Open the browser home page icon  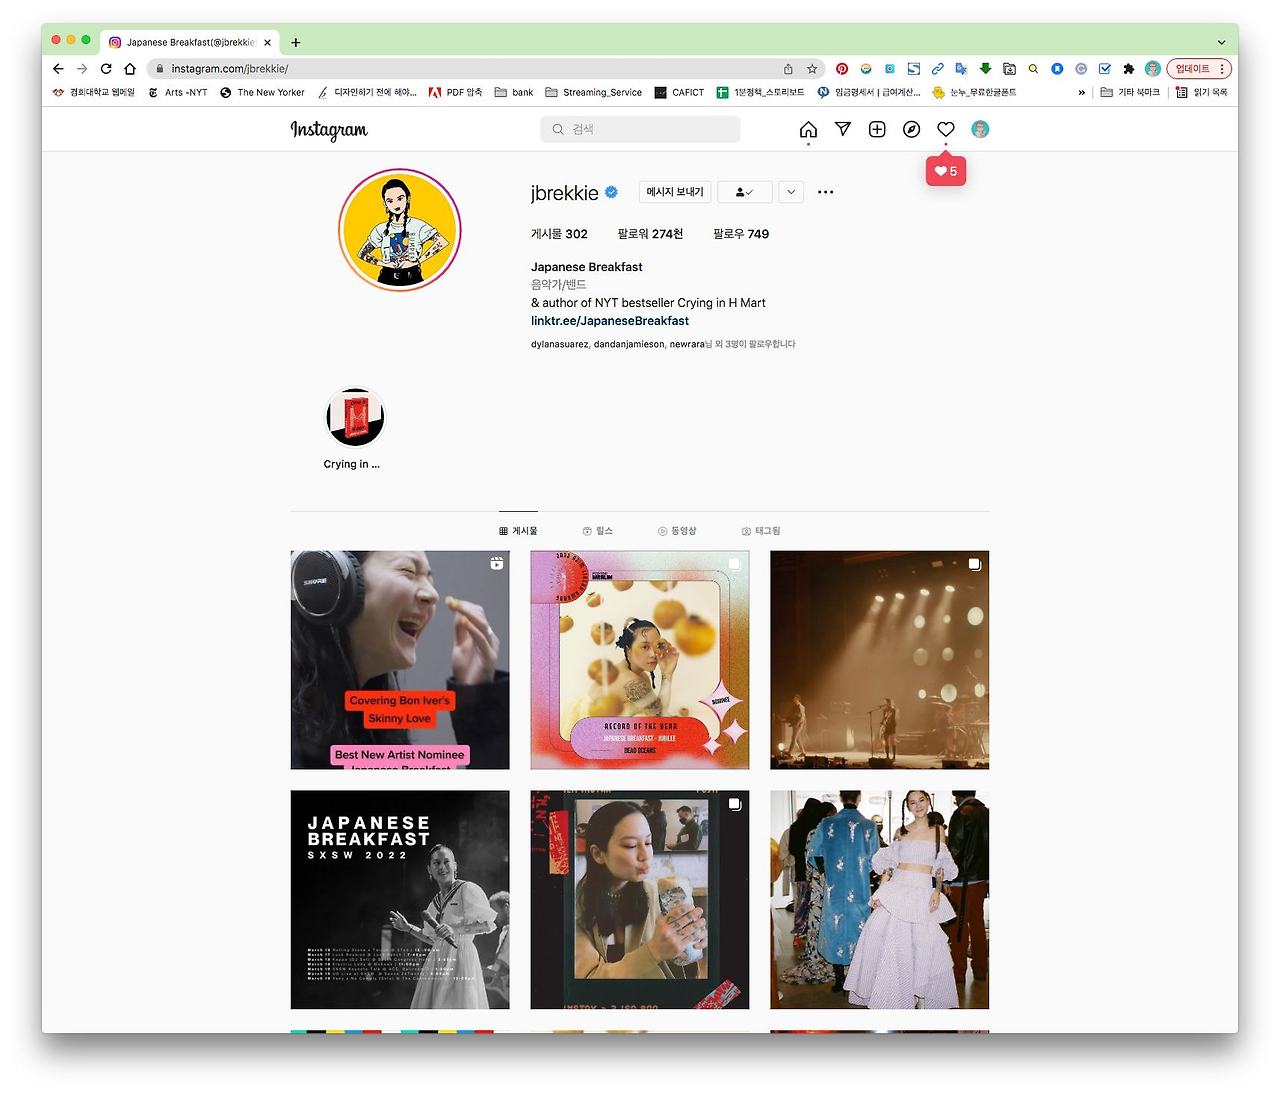click(130, 69)
